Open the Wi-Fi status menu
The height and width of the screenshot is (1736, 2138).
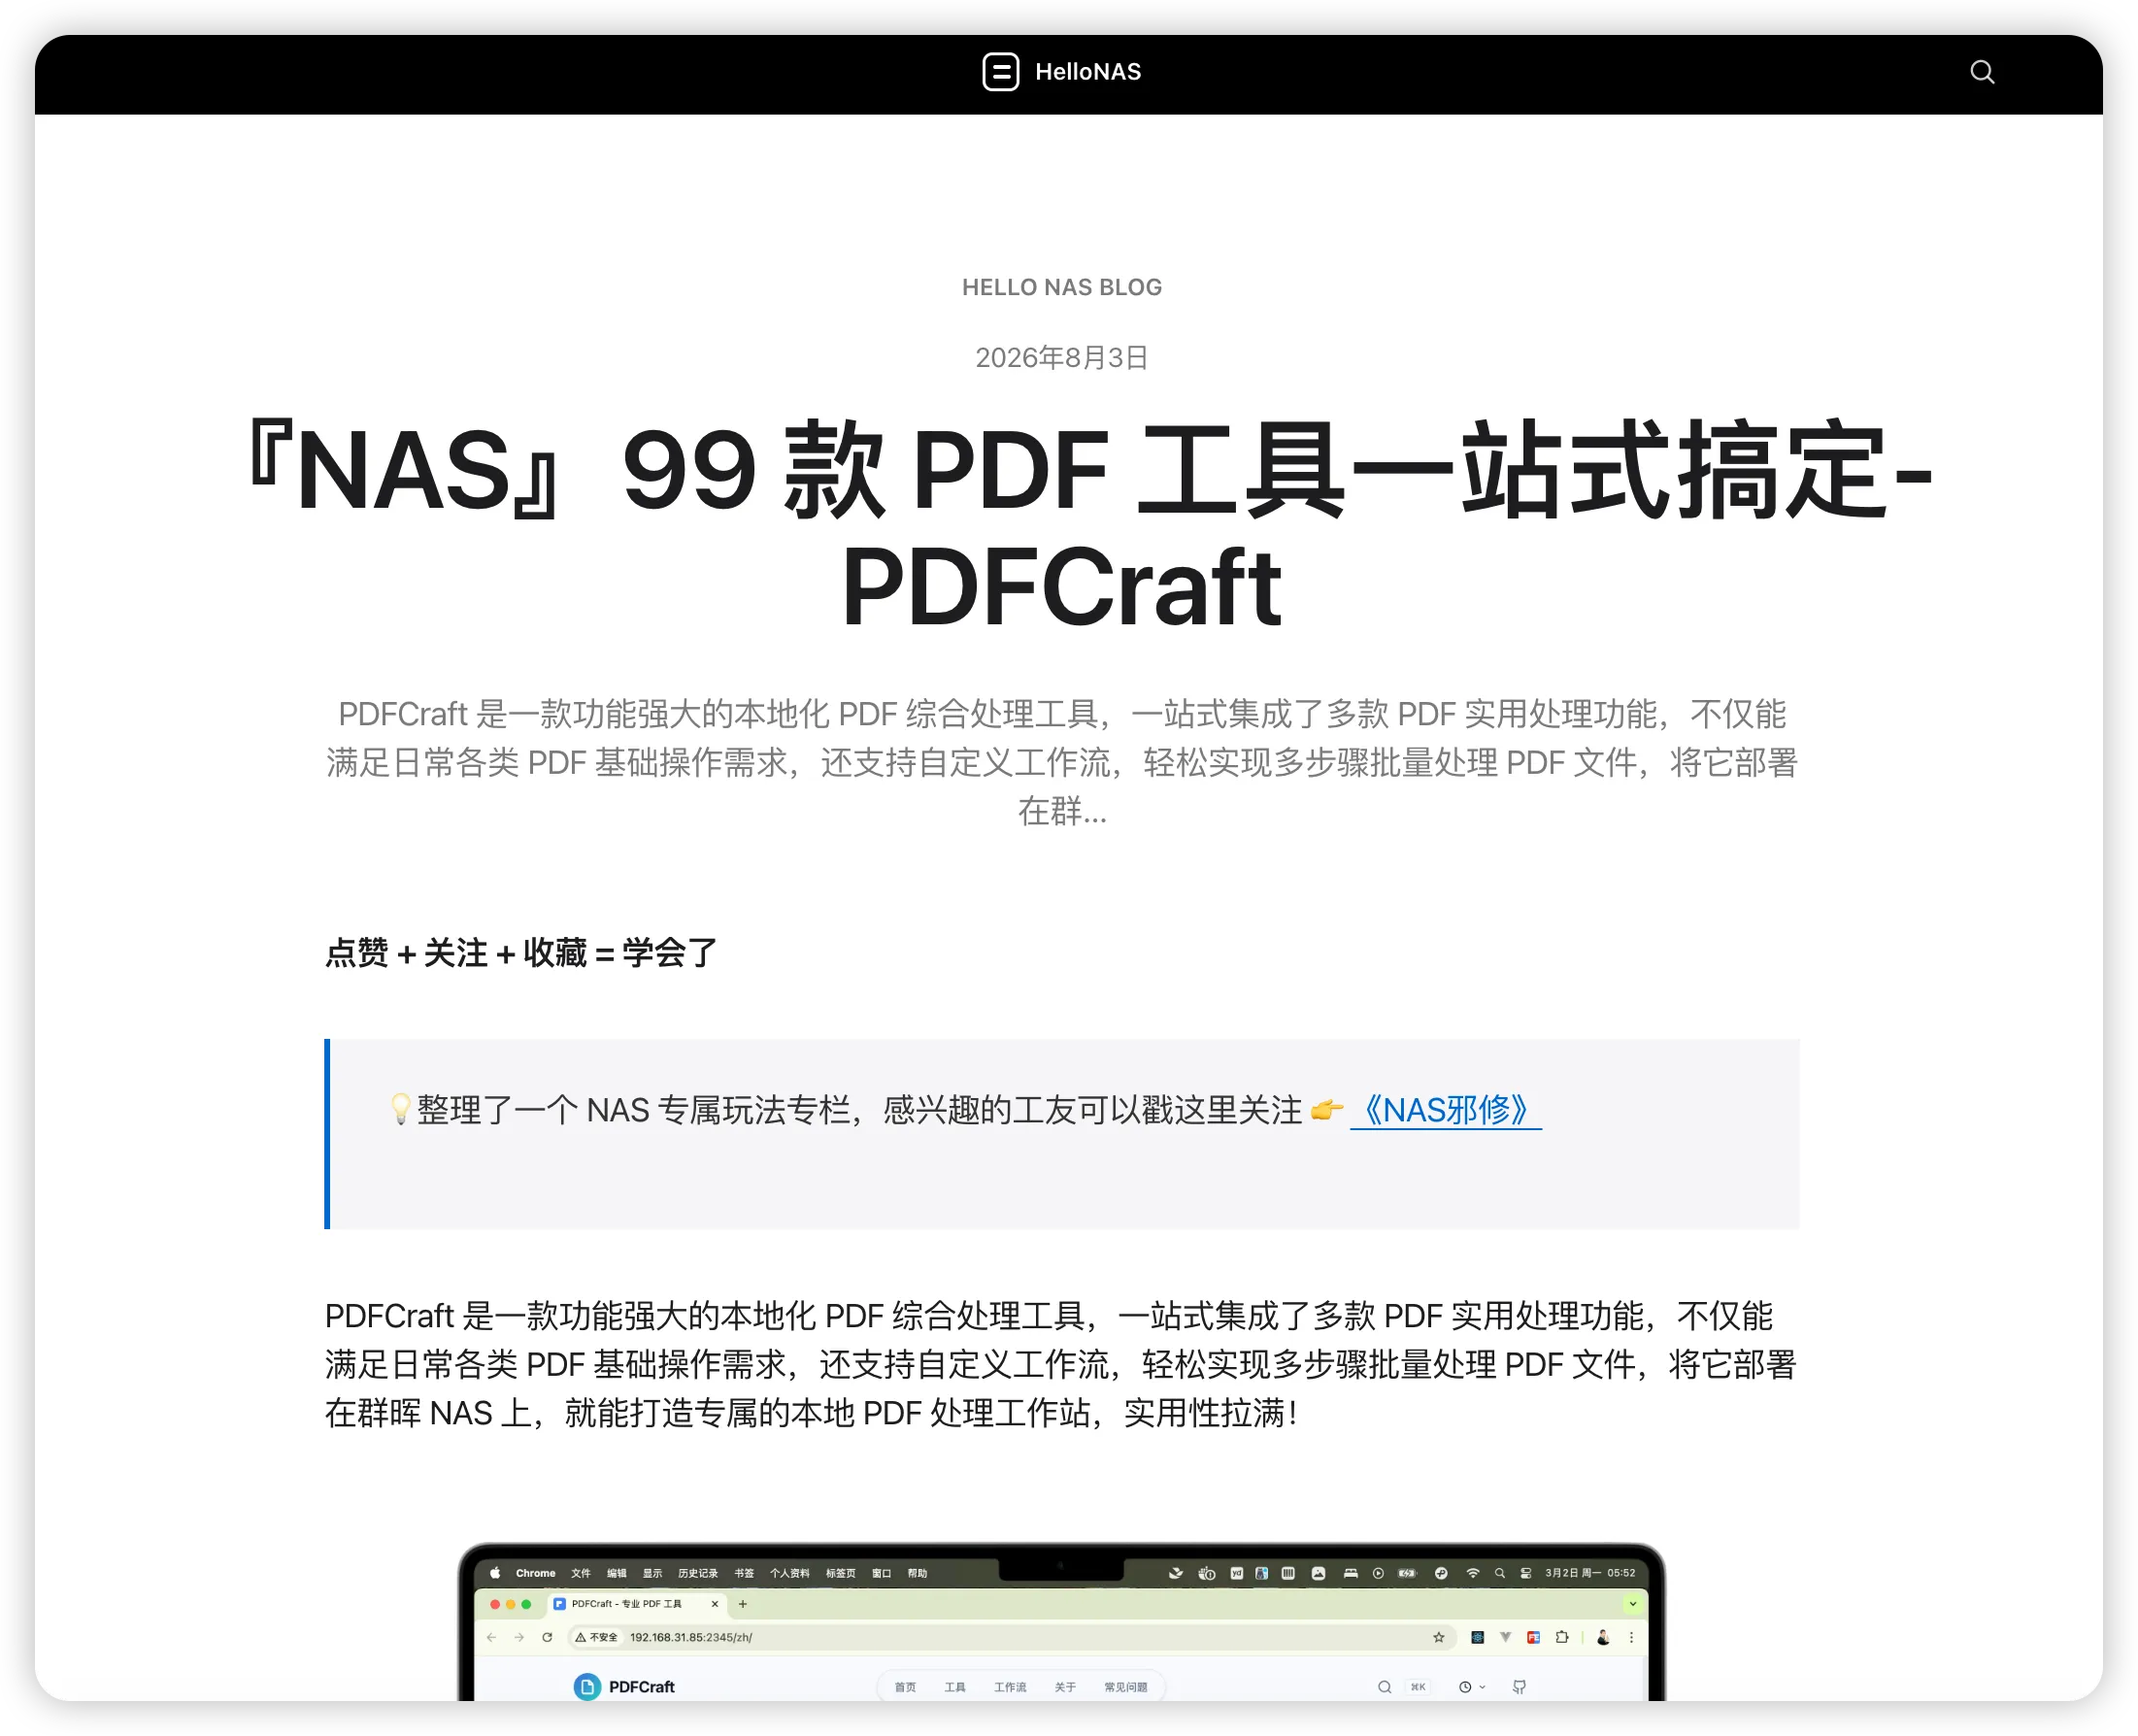1472,1573
